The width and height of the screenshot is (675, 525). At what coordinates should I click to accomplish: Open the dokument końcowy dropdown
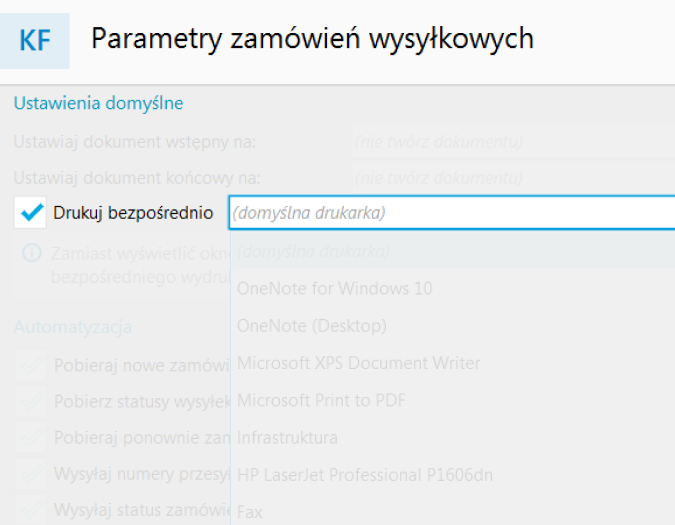click(x=513, y=178)
